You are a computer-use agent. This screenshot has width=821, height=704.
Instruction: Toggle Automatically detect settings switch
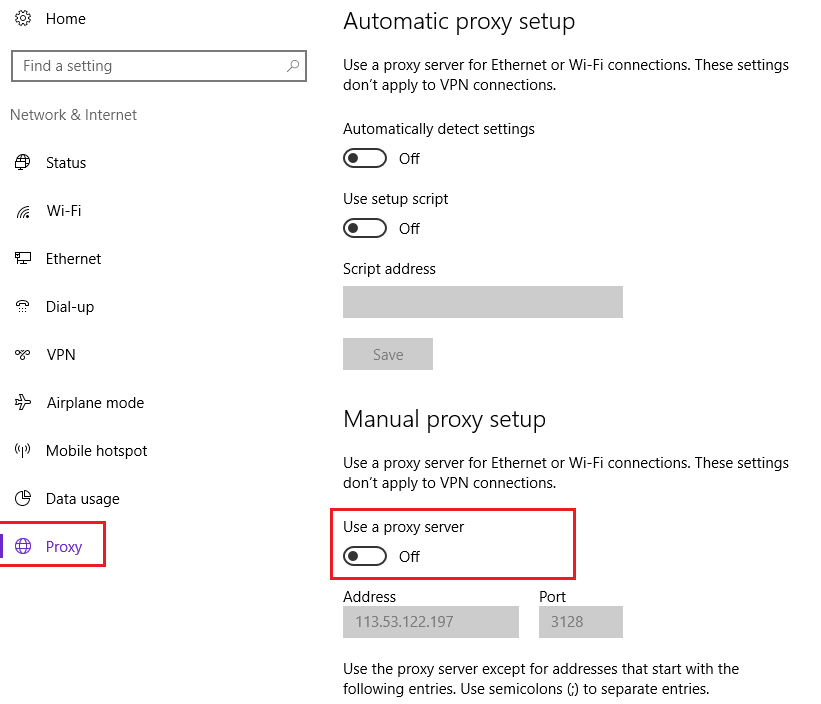pos(365,158)
